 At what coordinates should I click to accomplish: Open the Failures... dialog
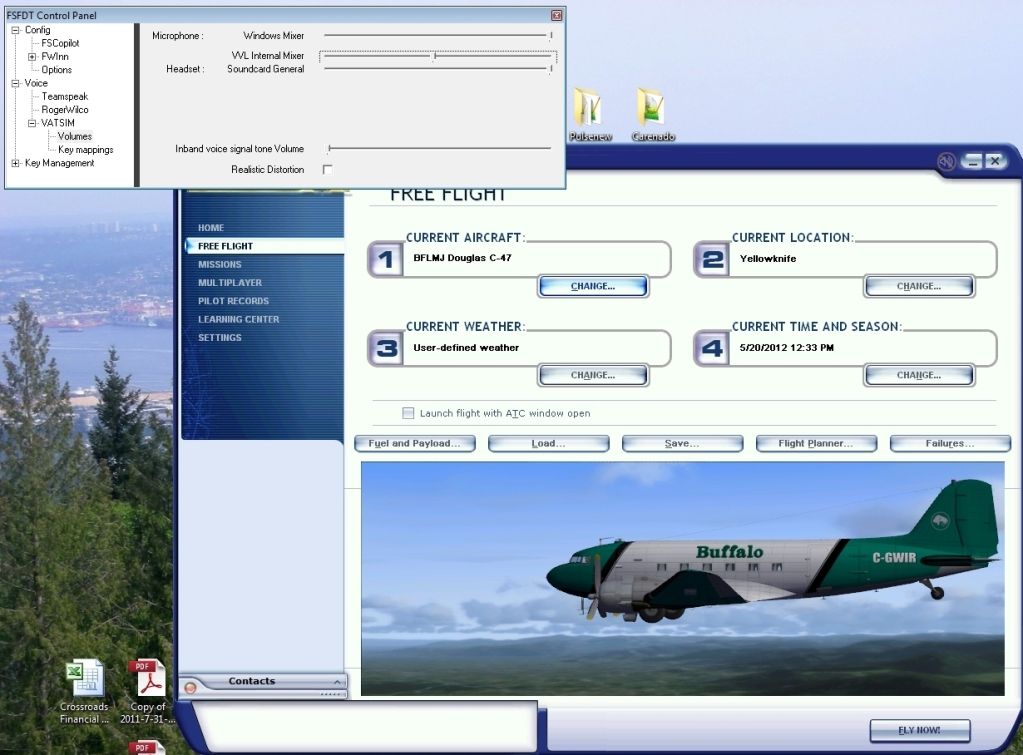pyautogui.click(x=949, y=444)
